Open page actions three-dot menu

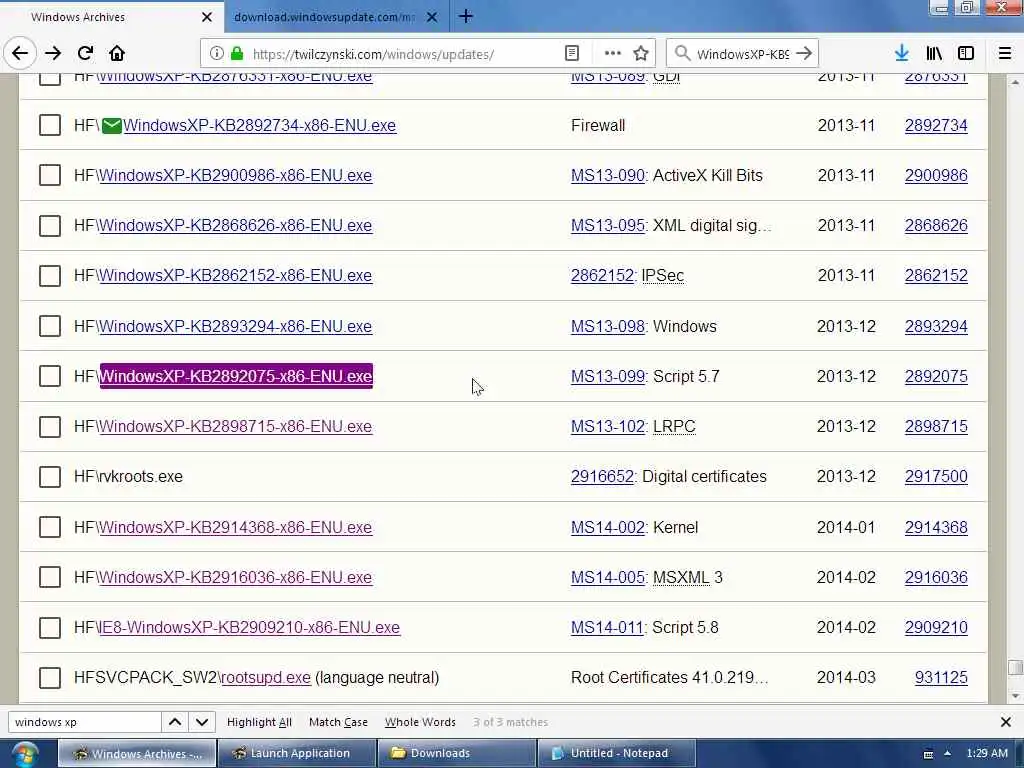(613, 54)
